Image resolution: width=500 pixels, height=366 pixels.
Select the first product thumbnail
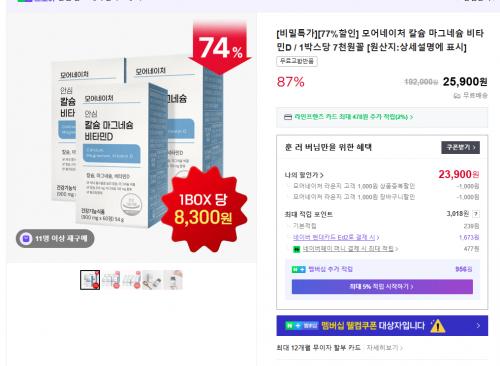90,280
